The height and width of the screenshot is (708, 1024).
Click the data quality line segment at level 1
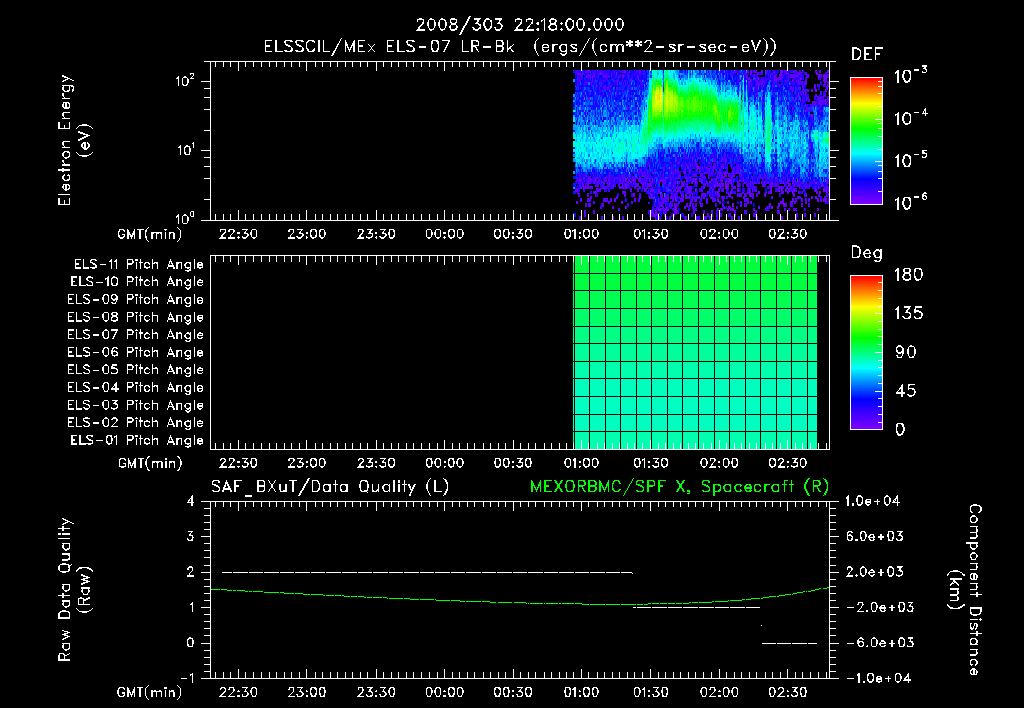(x=697, y=607)
